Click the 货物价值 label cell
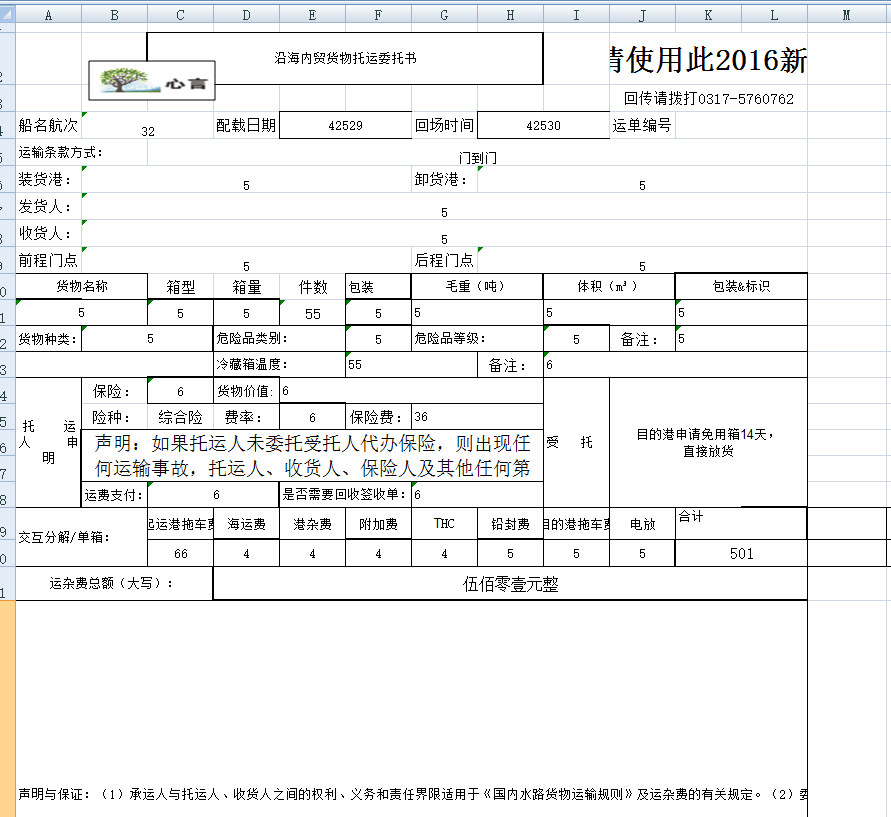891x817 pixels. (x=246, y=391)
